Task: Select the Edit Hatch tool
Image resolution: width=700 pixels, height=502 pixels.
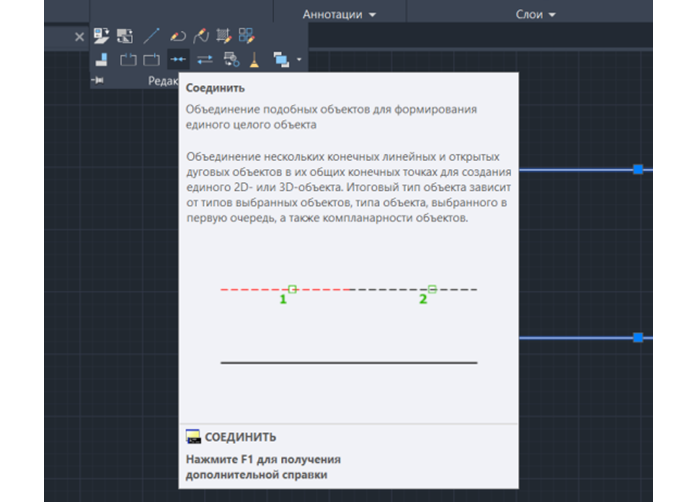Action: coord(224,36)
